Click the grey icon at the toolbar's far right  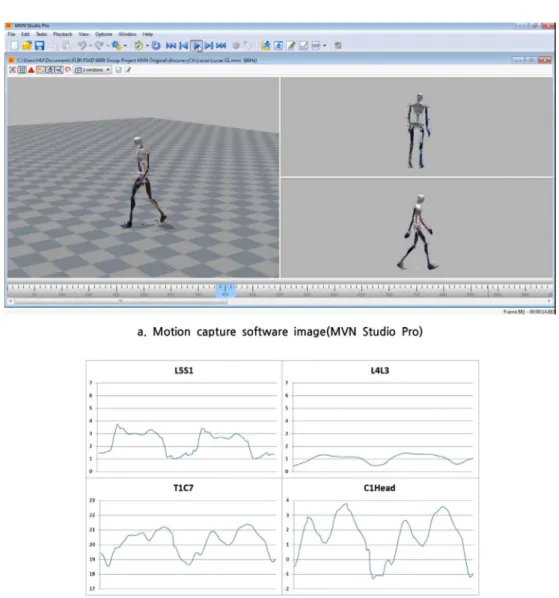pos(338,46)
